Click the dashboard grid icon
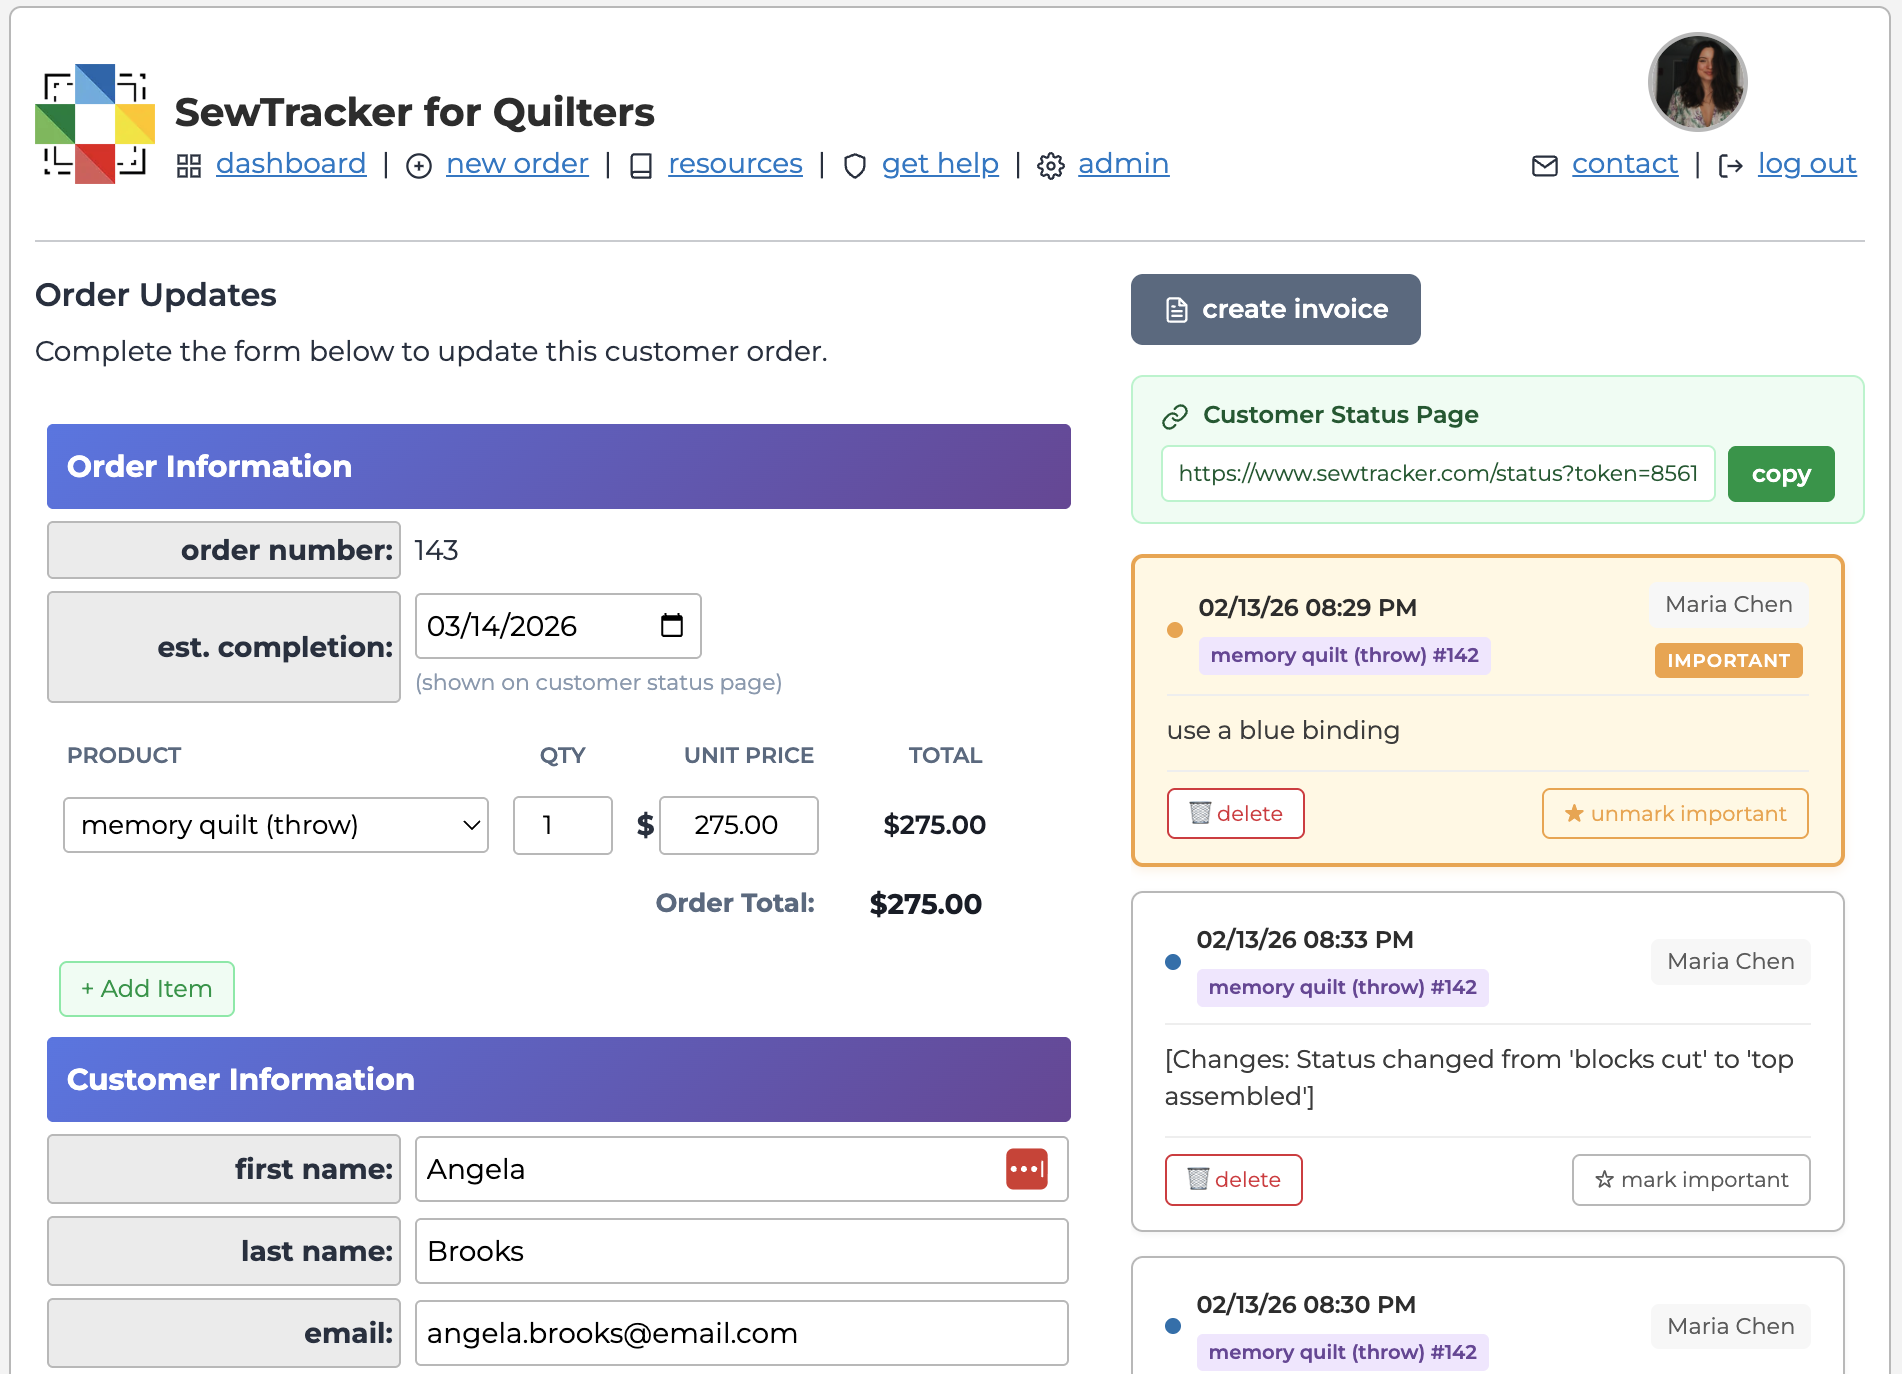The image size is (1902, 1374). (x=189, y=165)
